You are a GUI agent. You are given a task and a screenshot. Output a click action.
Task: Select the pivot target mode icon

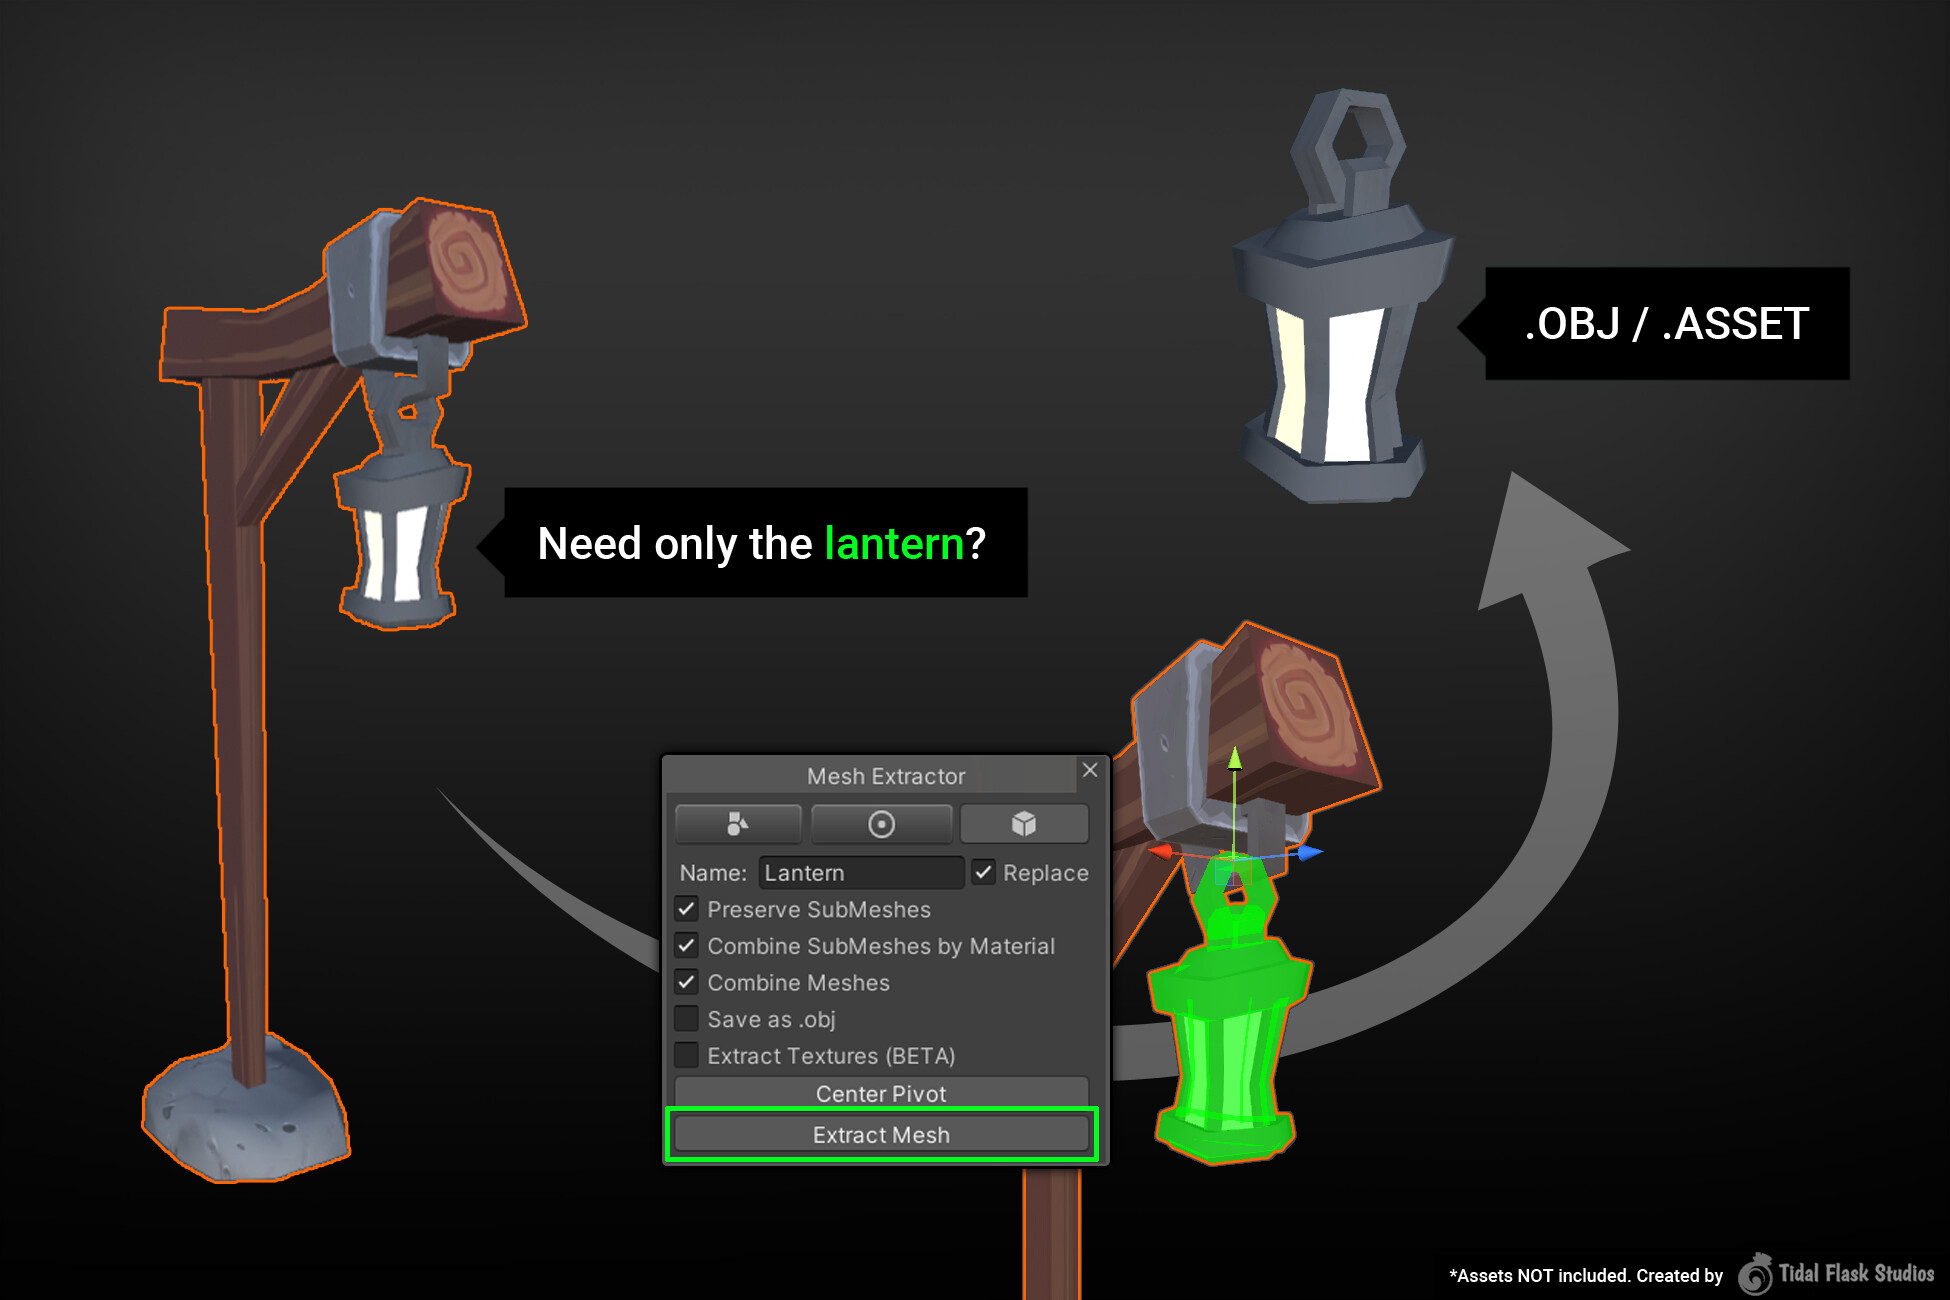pos(882,824)
